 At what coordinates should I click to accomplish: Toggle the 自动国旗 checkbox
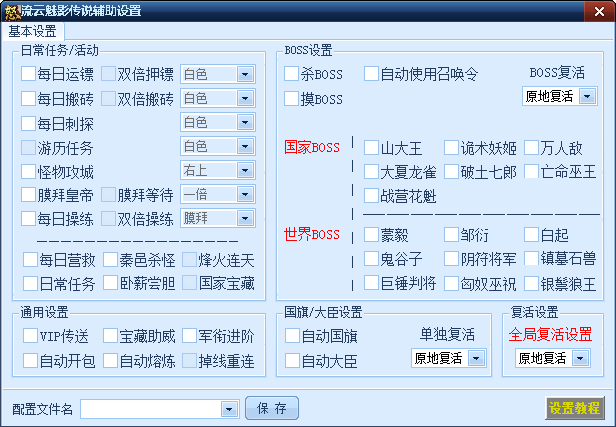292,335
